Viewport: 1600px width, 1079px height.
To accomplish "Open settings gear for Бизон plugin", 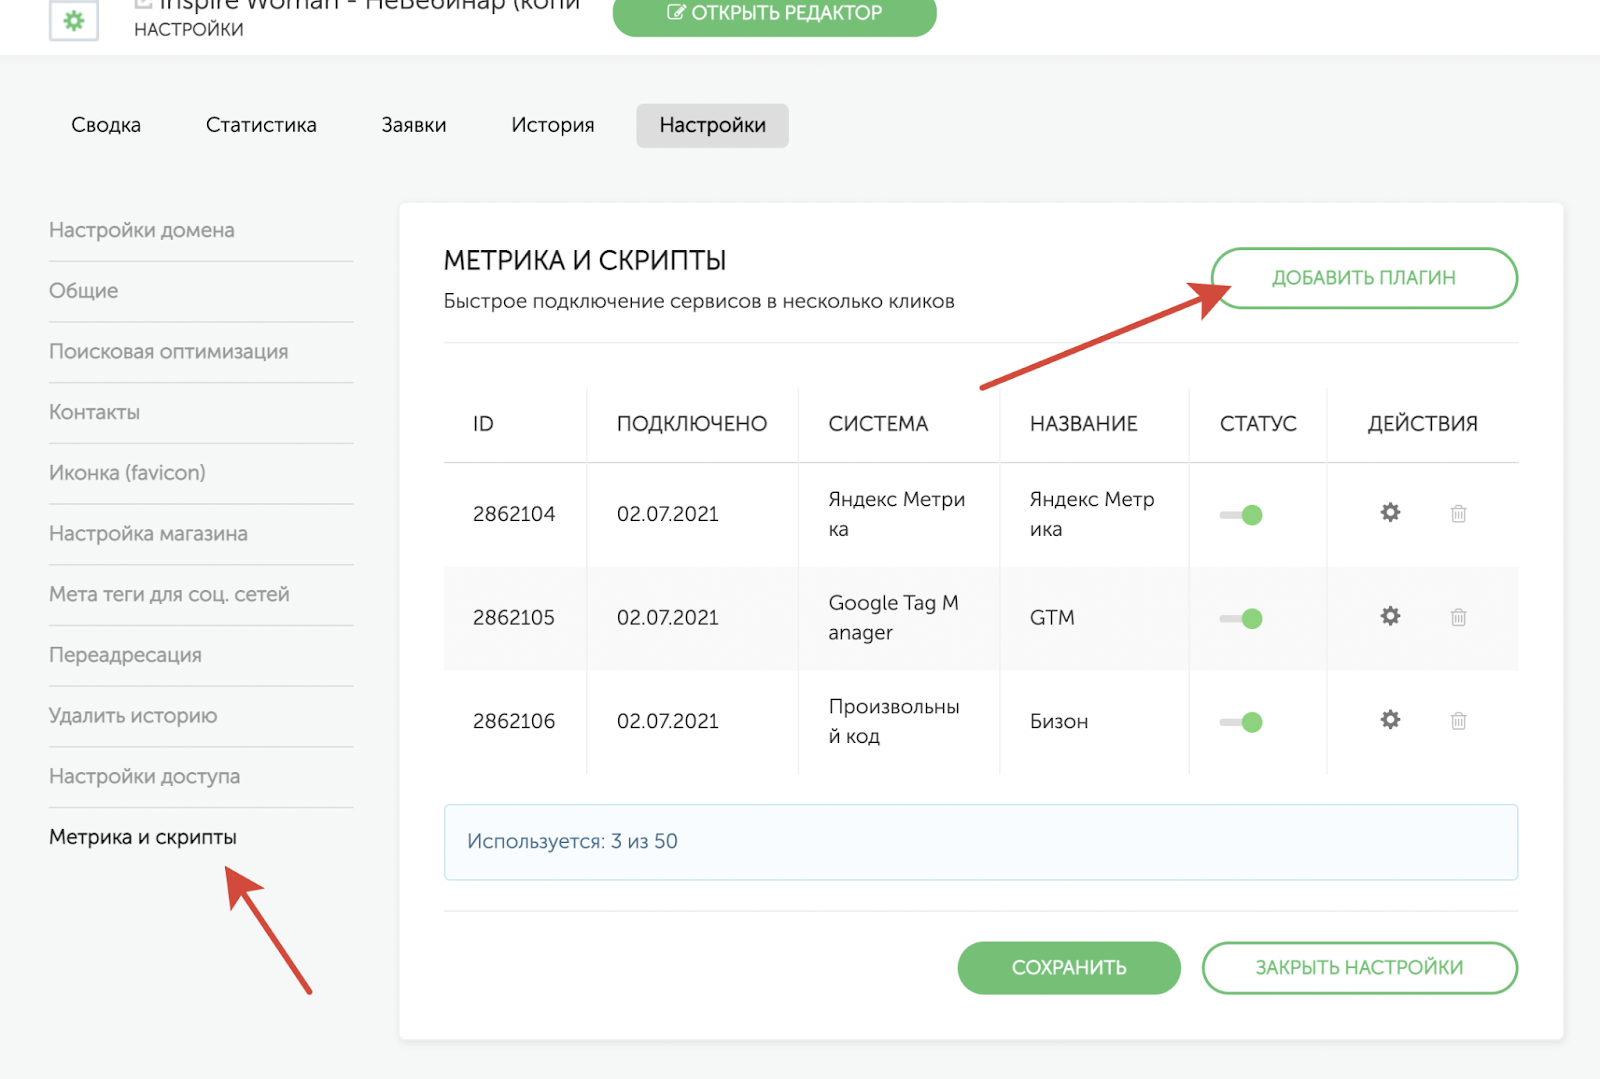I will [1390, 720].
